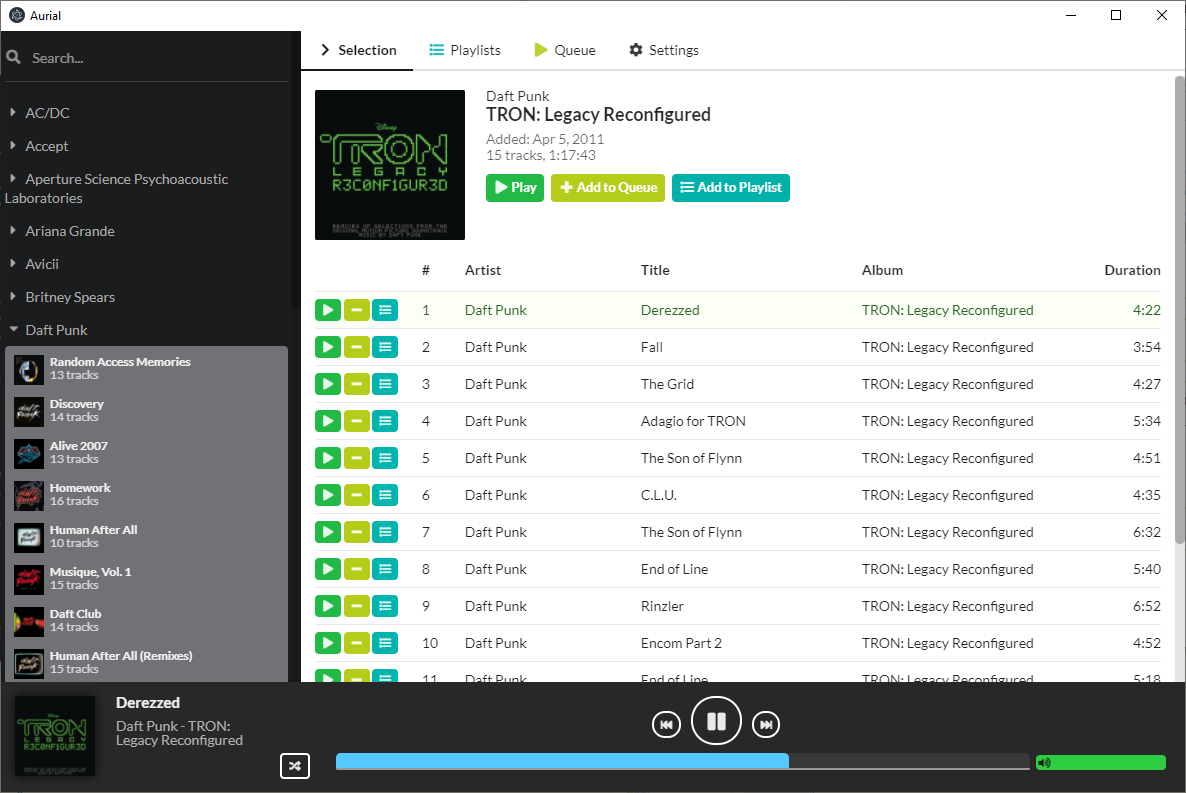This screenshot has height=793, width=1186.
Task: Open the Playlists tab
Action: 465,50
